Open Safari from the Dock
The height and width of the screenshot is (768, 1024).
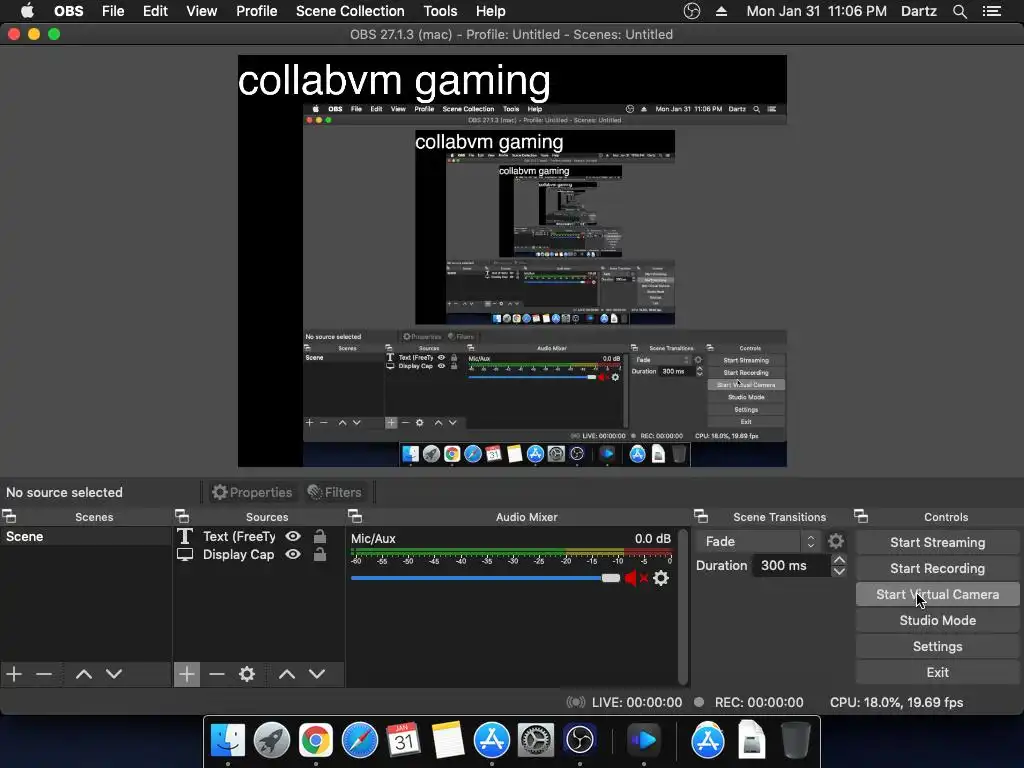coord(360,740)
